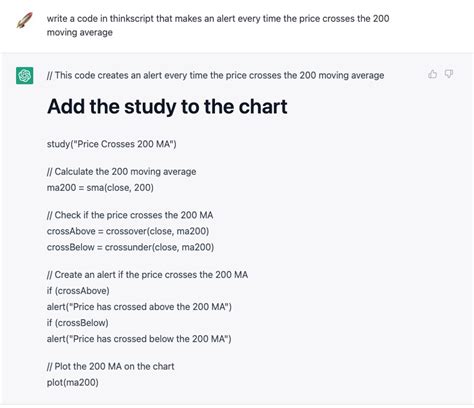The width and height of the screenshot is (474, 408).
Task: Click the alert Price has crossed below line
Action: tap(139, 339)
